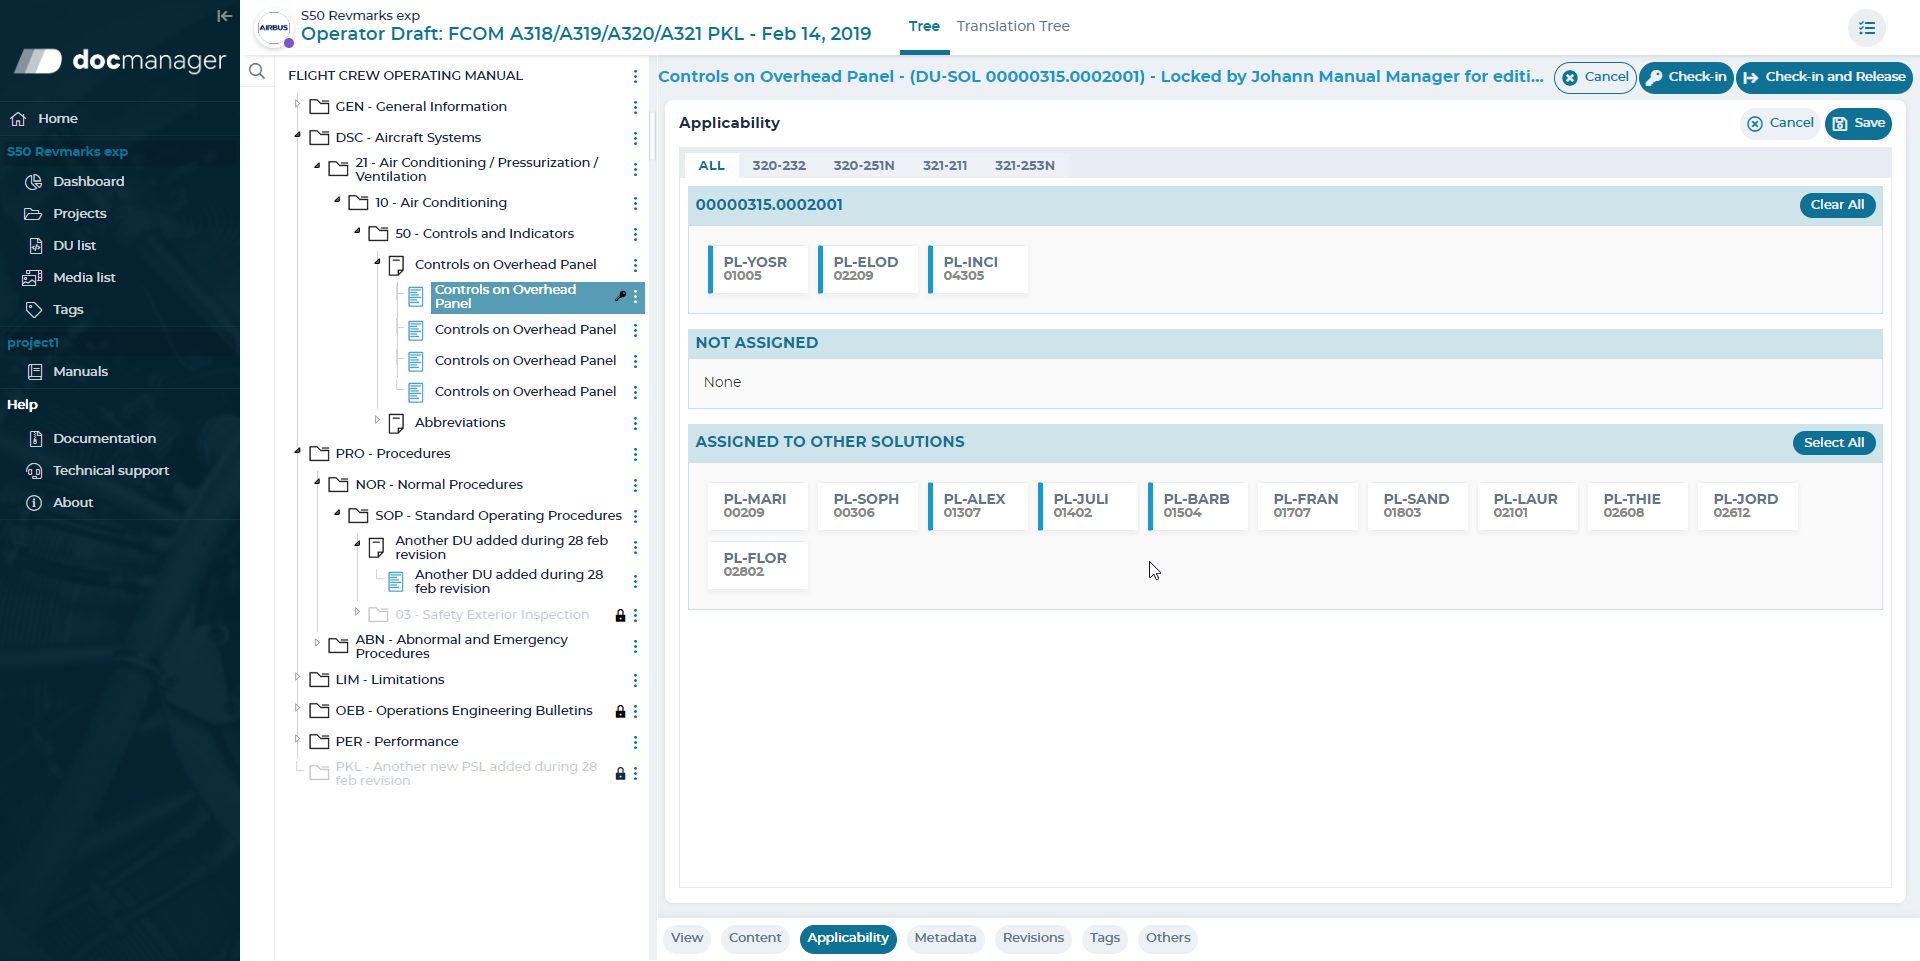Toggle aircraft PL-INCI 04305 assignment
Viewport: 1920px width, 961px height.
pyautogui.click(x=977, y=269)
